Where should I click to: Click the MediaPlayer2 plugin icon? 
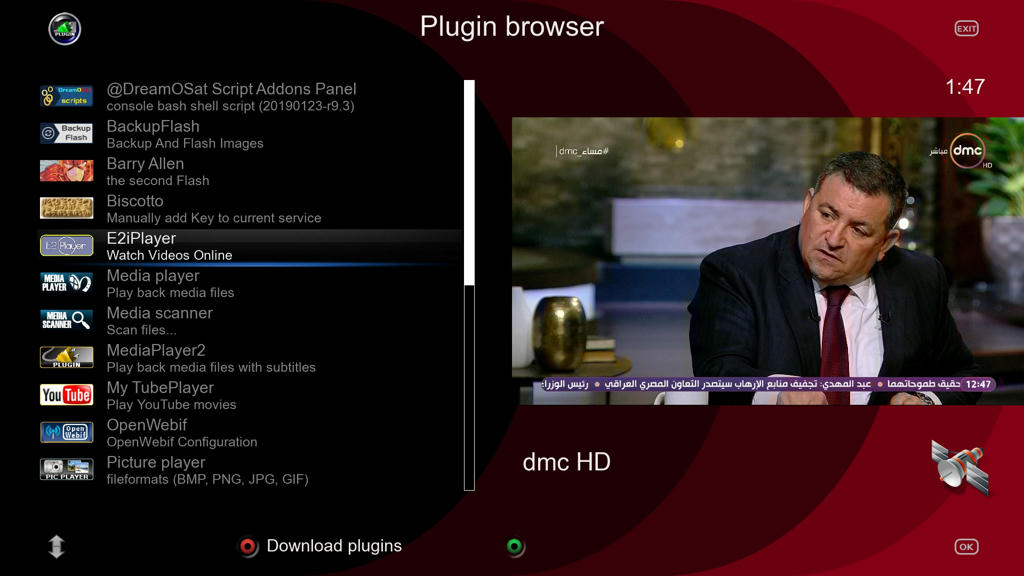pos(67,357)
